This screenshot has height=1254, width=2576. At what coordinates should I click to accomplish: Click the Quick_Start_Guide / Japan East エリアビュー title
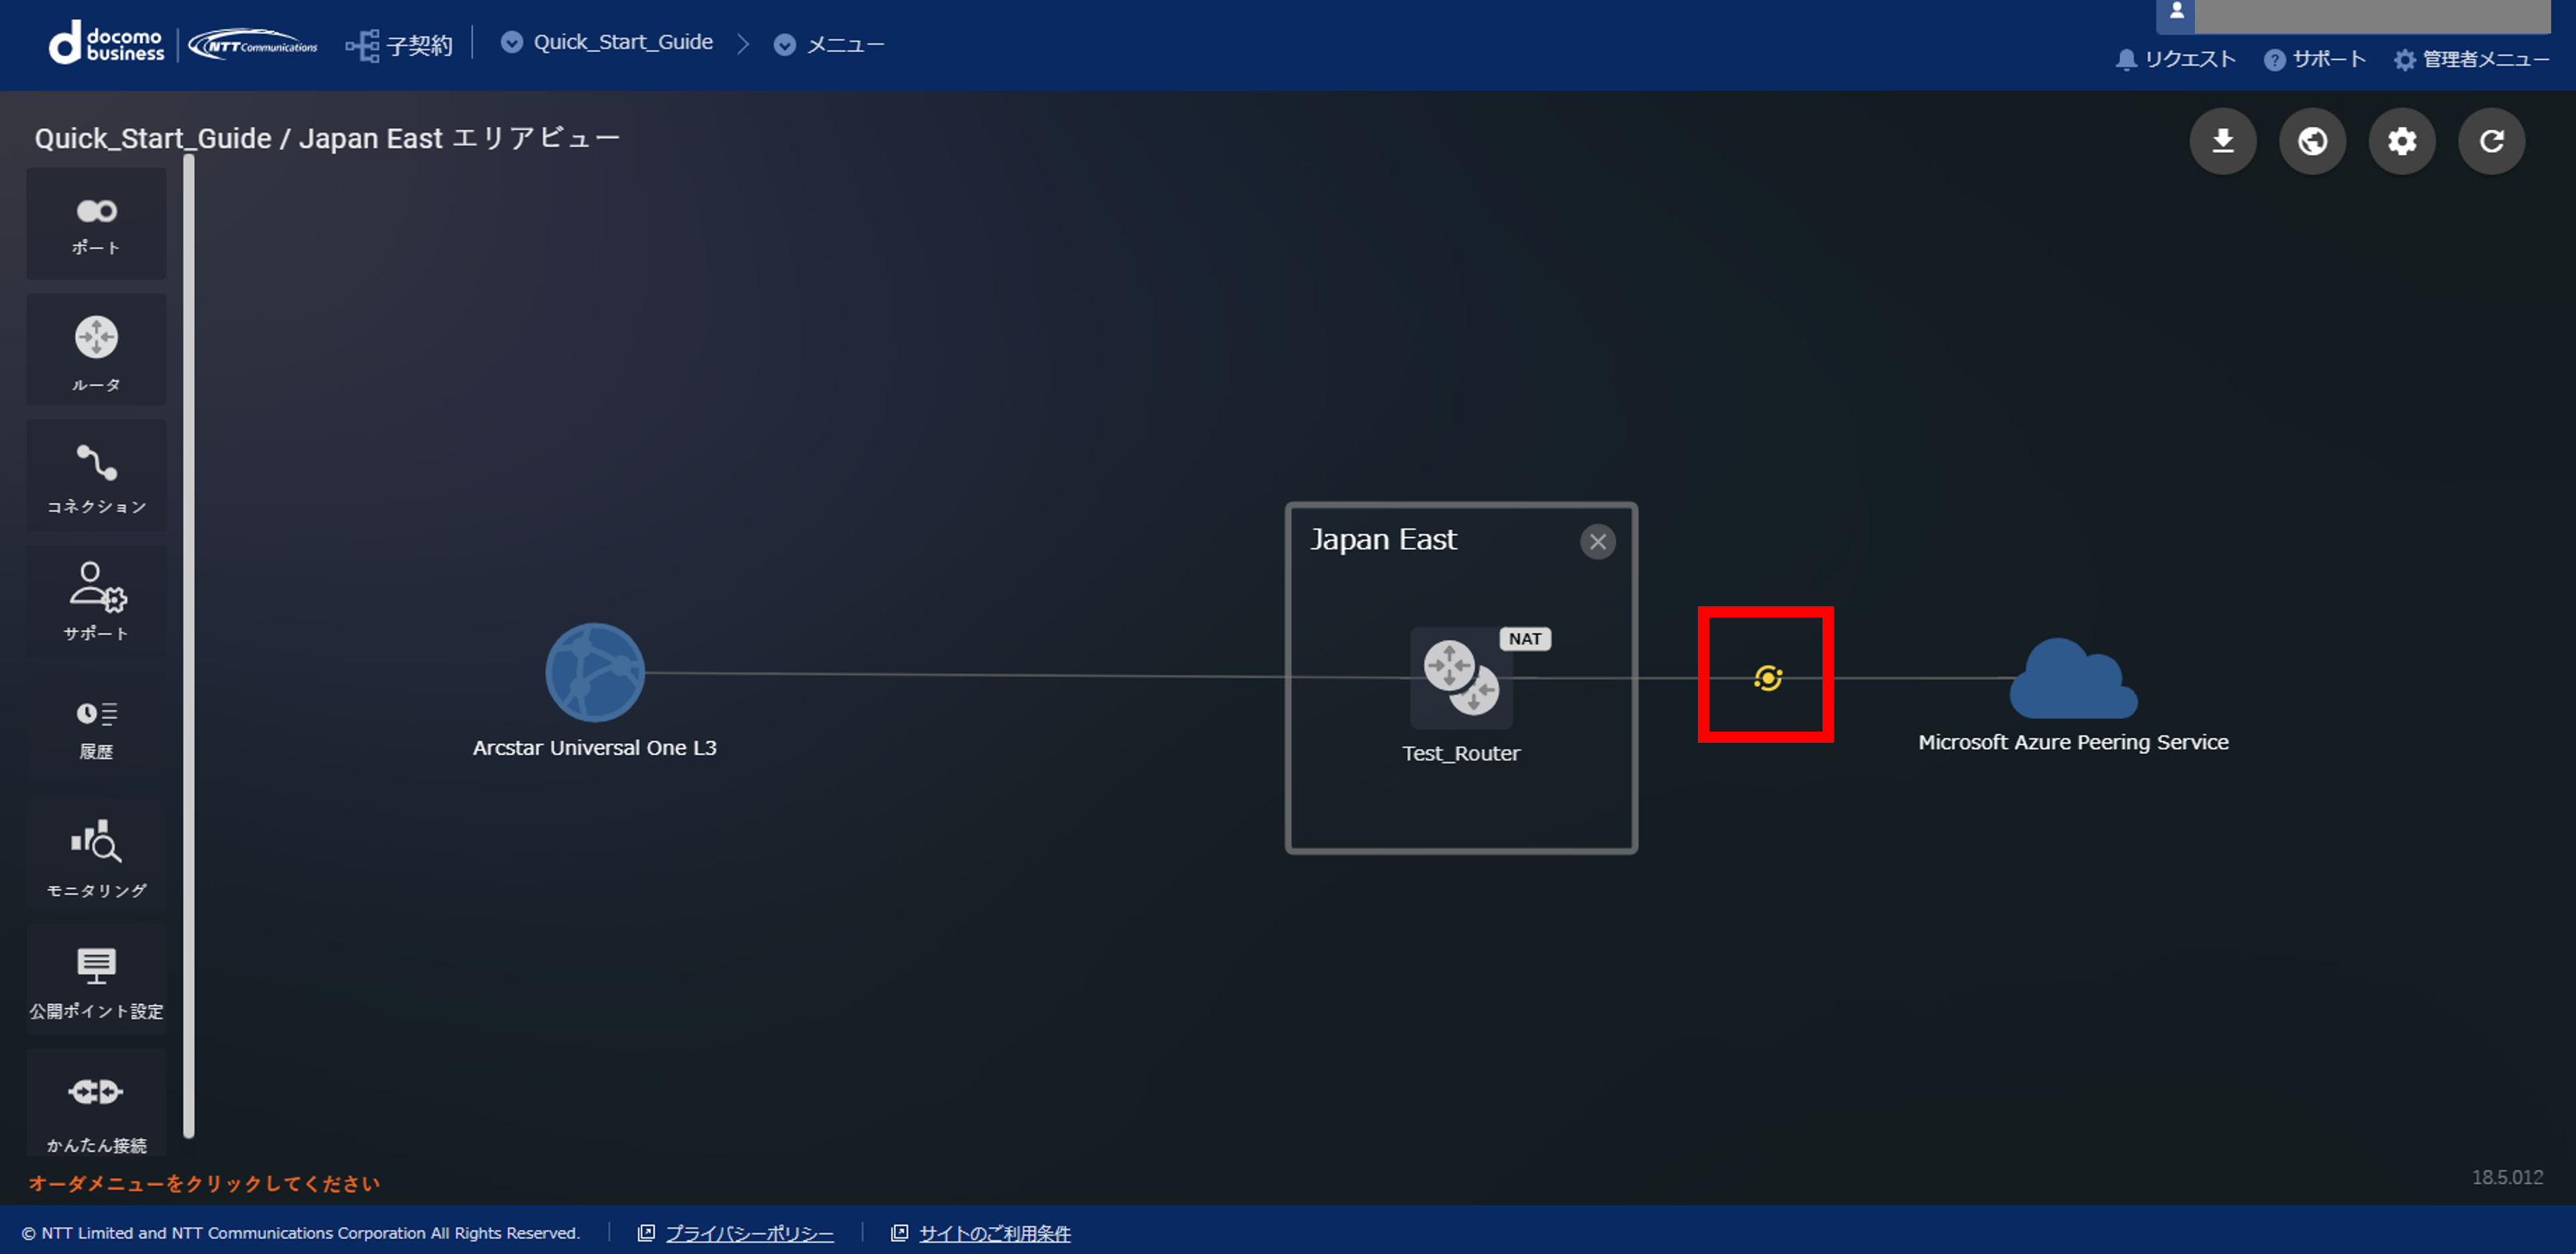tap(327, 138)
